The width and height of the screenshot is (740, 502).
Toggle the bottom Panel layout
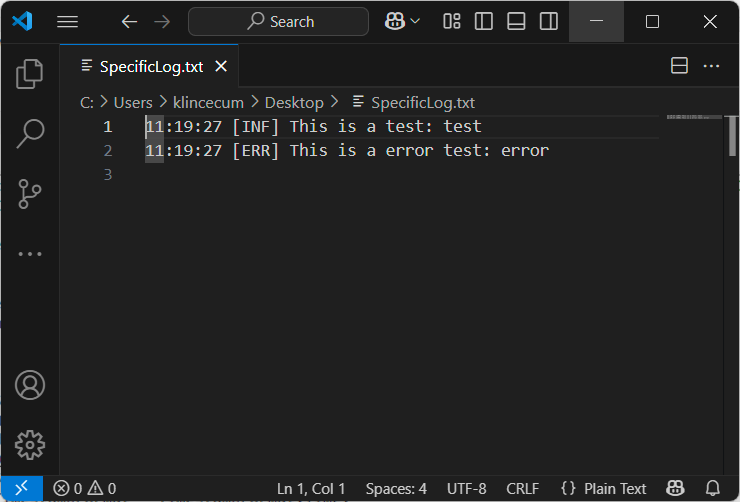(x=516, y=21)
